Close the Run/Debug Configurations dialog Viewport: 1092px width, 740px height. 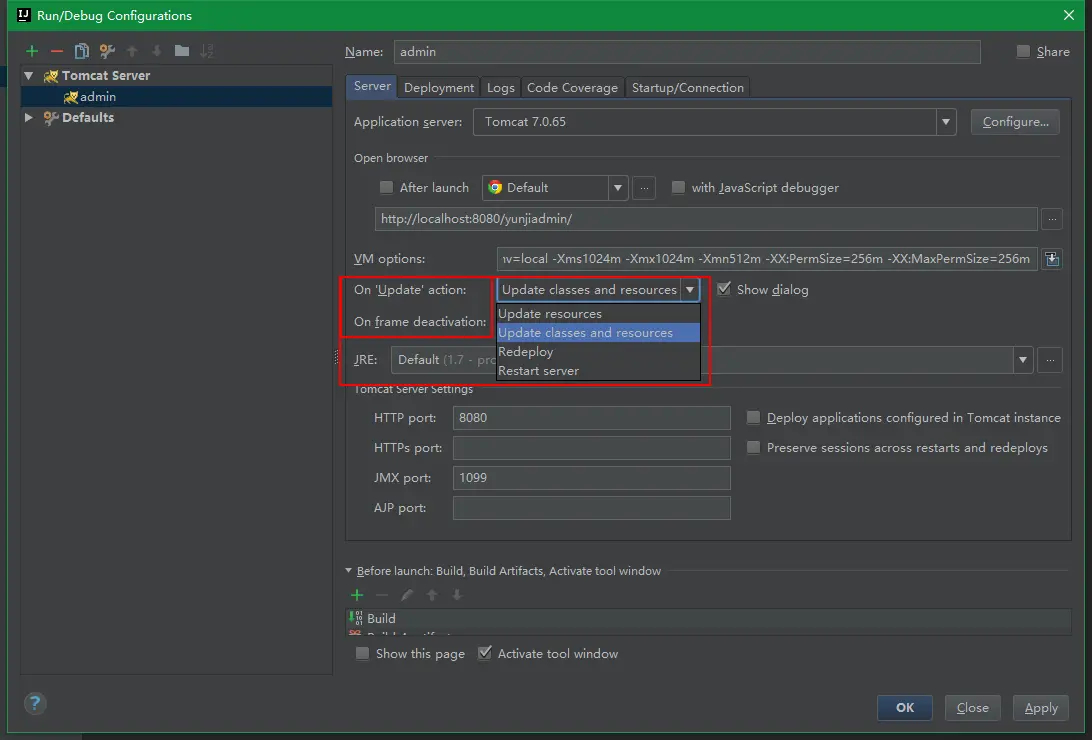1069,15
